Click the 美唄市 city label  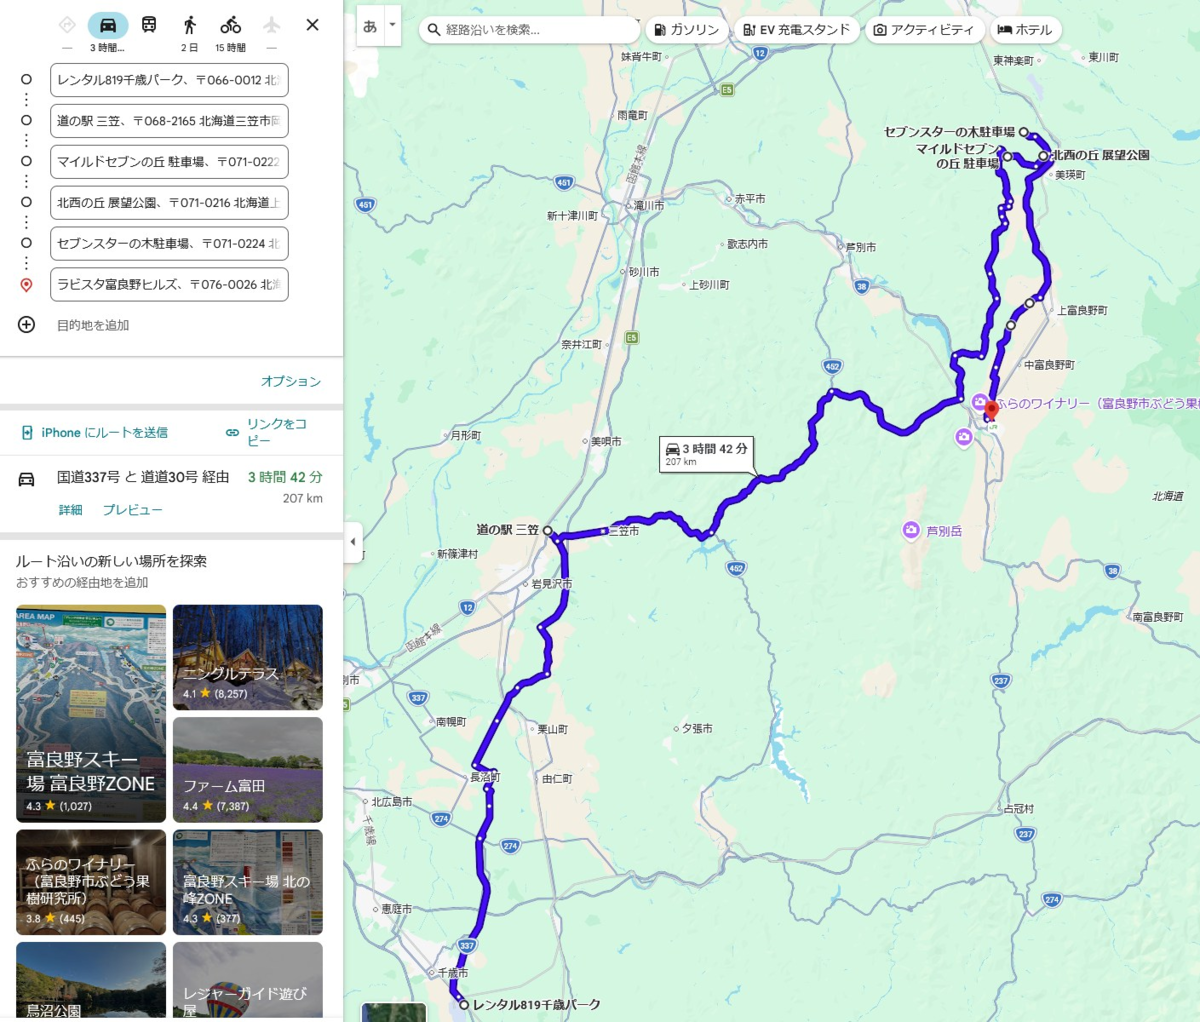[x=606, y=442]
